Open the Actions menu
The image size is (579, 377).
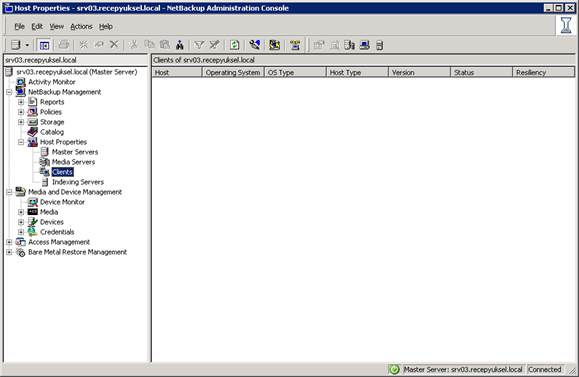(81, 27)
